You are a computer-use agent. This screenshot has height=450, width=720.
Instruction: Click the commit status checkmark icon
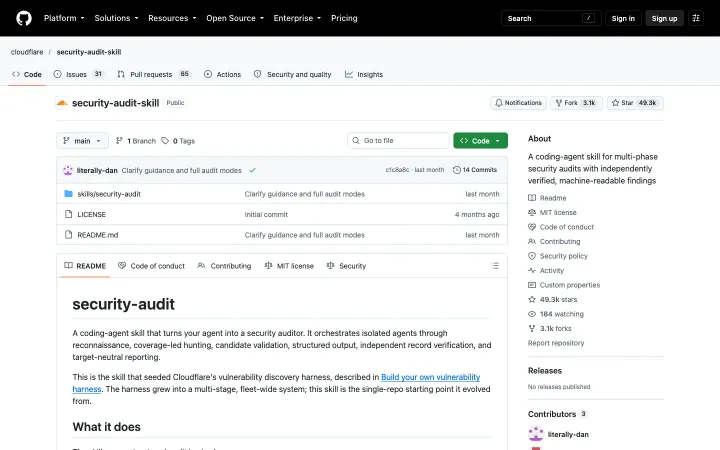tap(253, 170)
